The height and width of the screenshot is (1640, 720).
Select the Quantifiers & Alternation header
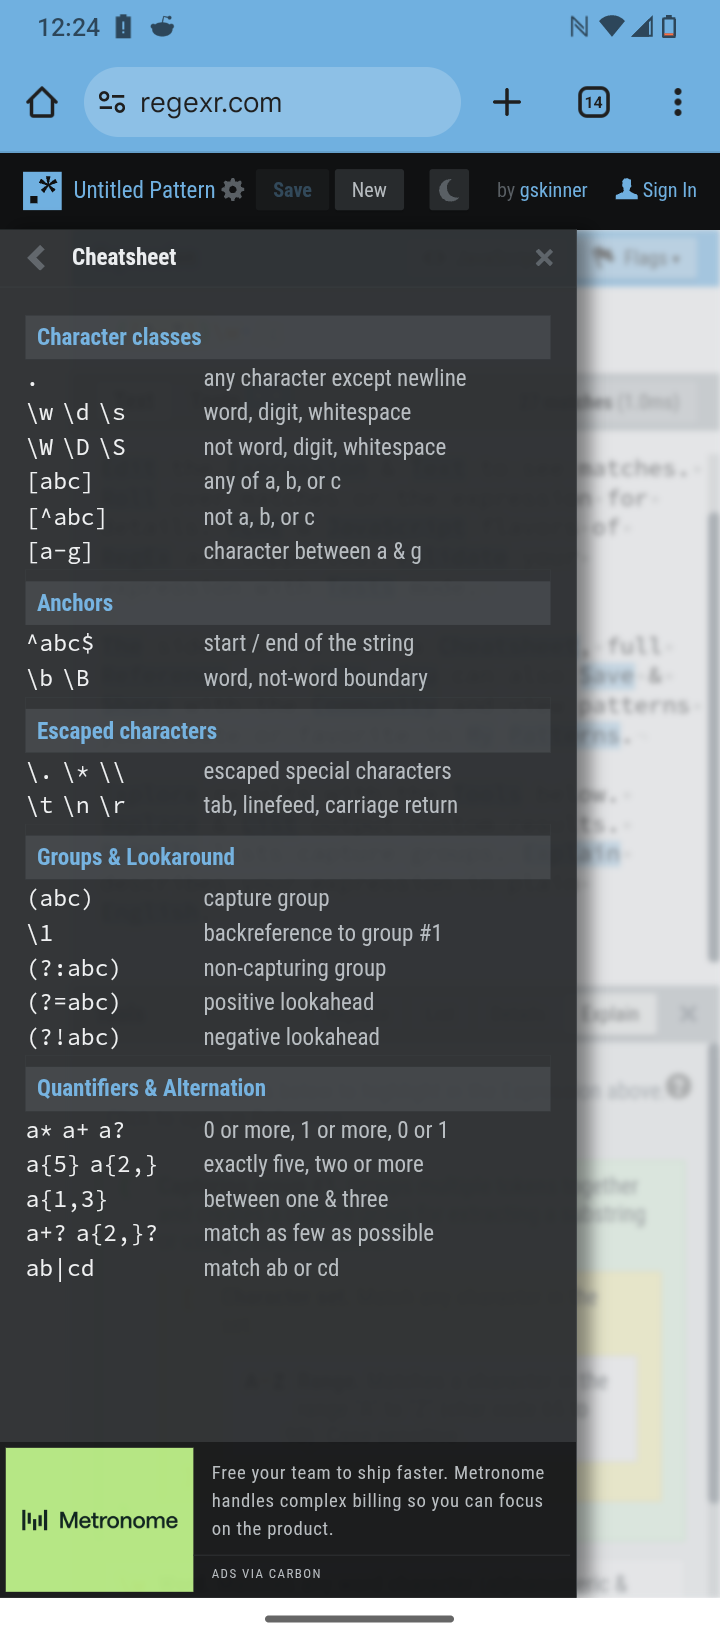[288, 1088]
